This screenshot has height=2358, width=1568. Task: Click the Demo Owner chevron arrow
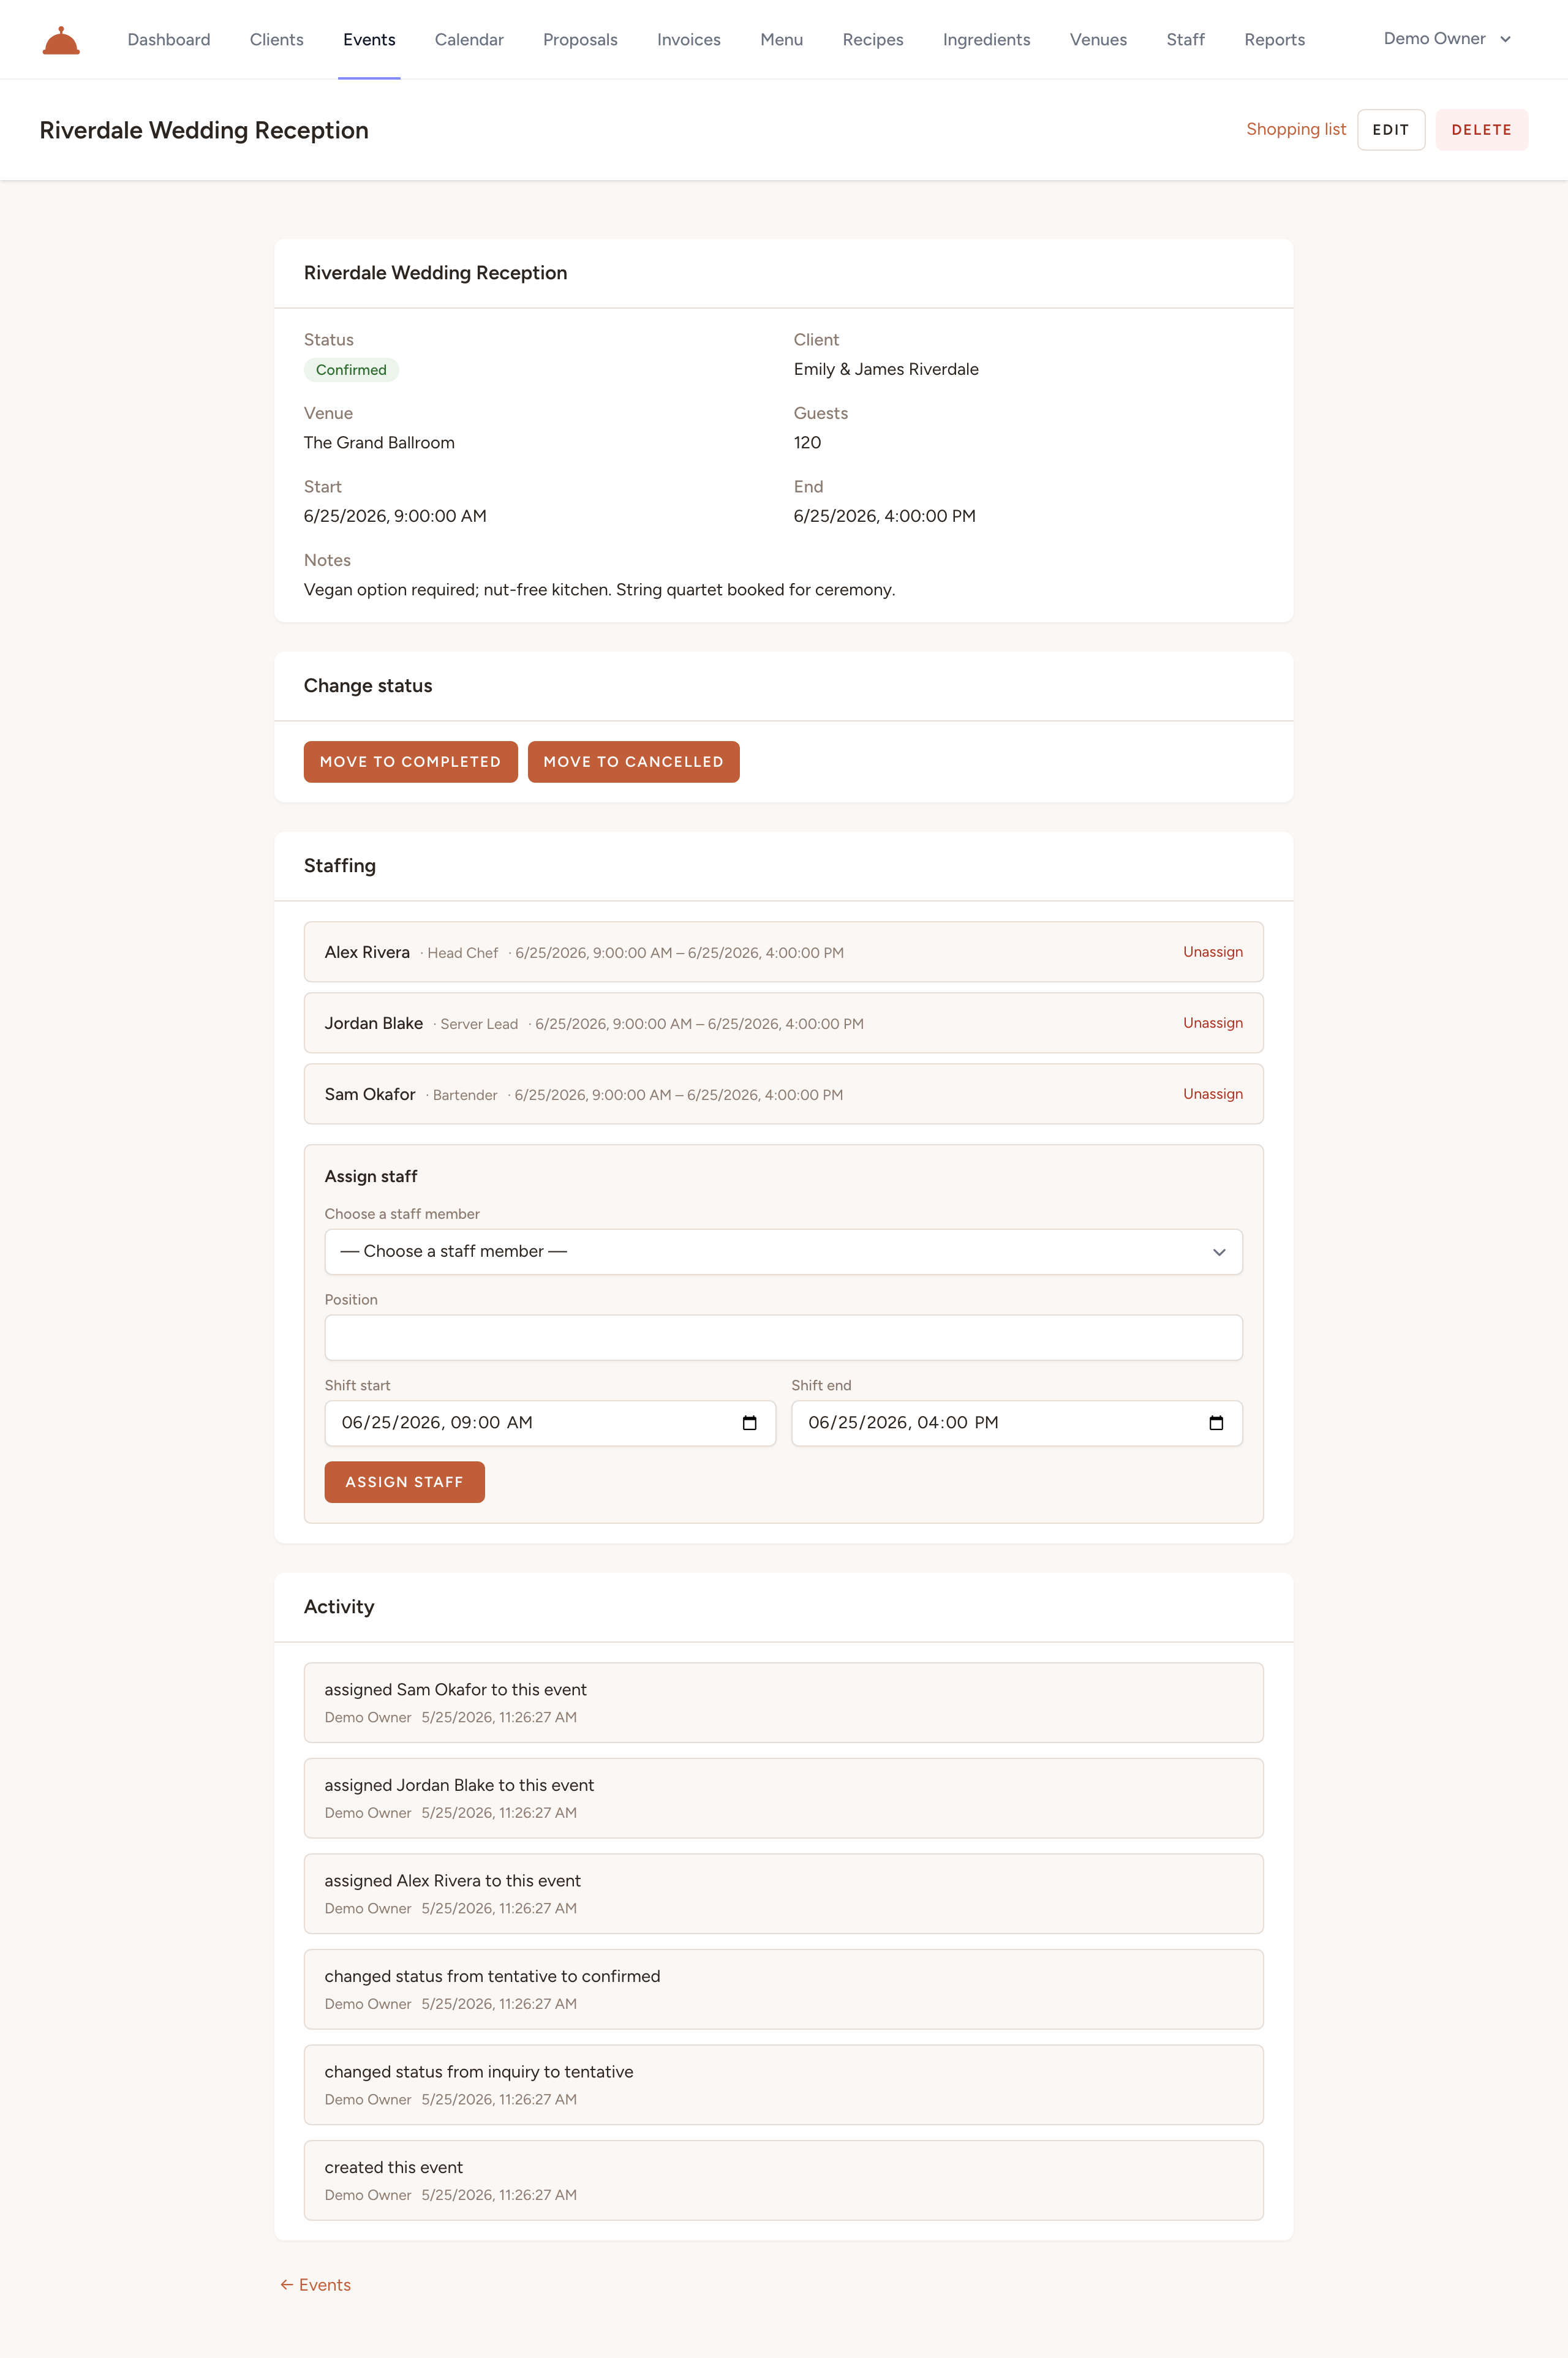(x=1505, y=39)
